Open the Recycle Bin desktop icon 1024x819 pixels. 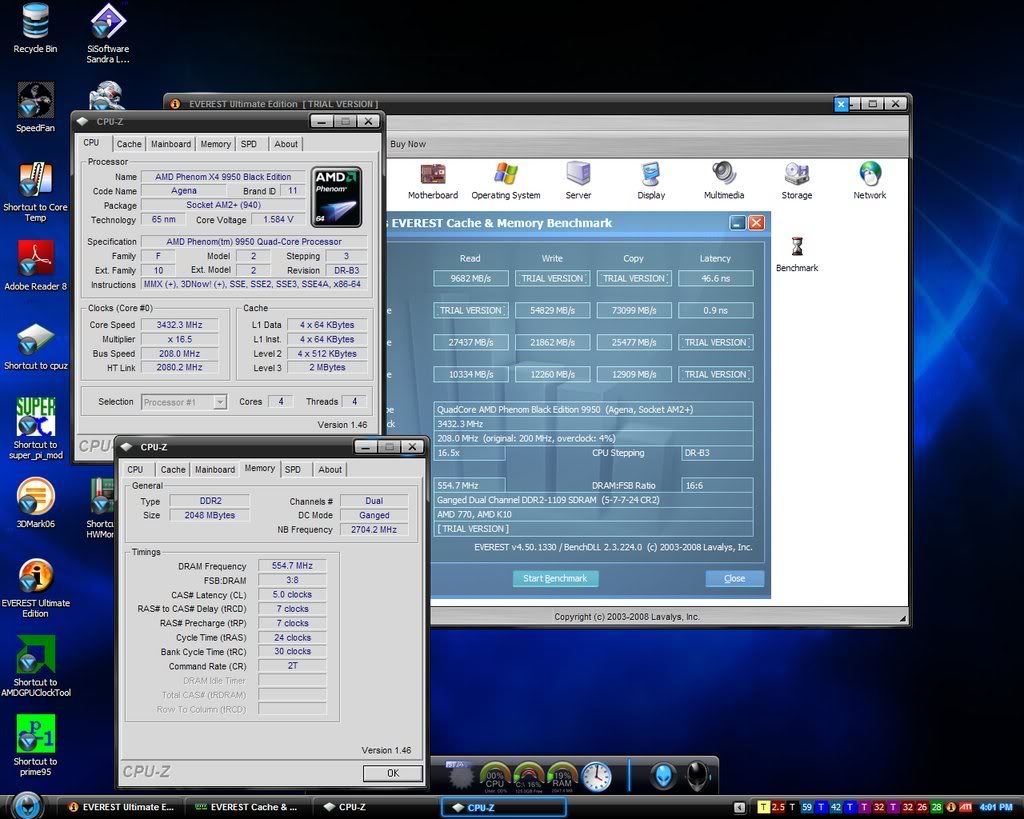pyautogui.click(x=35, y=28)
